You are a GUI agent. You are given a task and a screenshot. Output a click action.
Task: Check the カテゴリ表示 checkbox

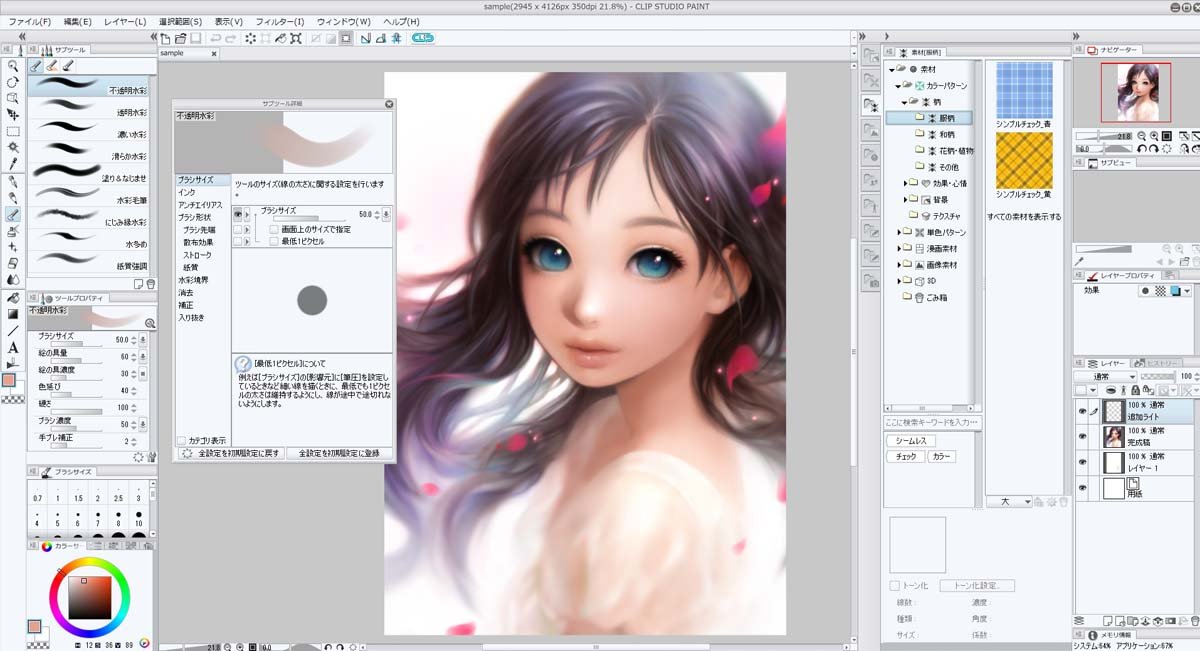pyautogui.click(x=181, y=440)
